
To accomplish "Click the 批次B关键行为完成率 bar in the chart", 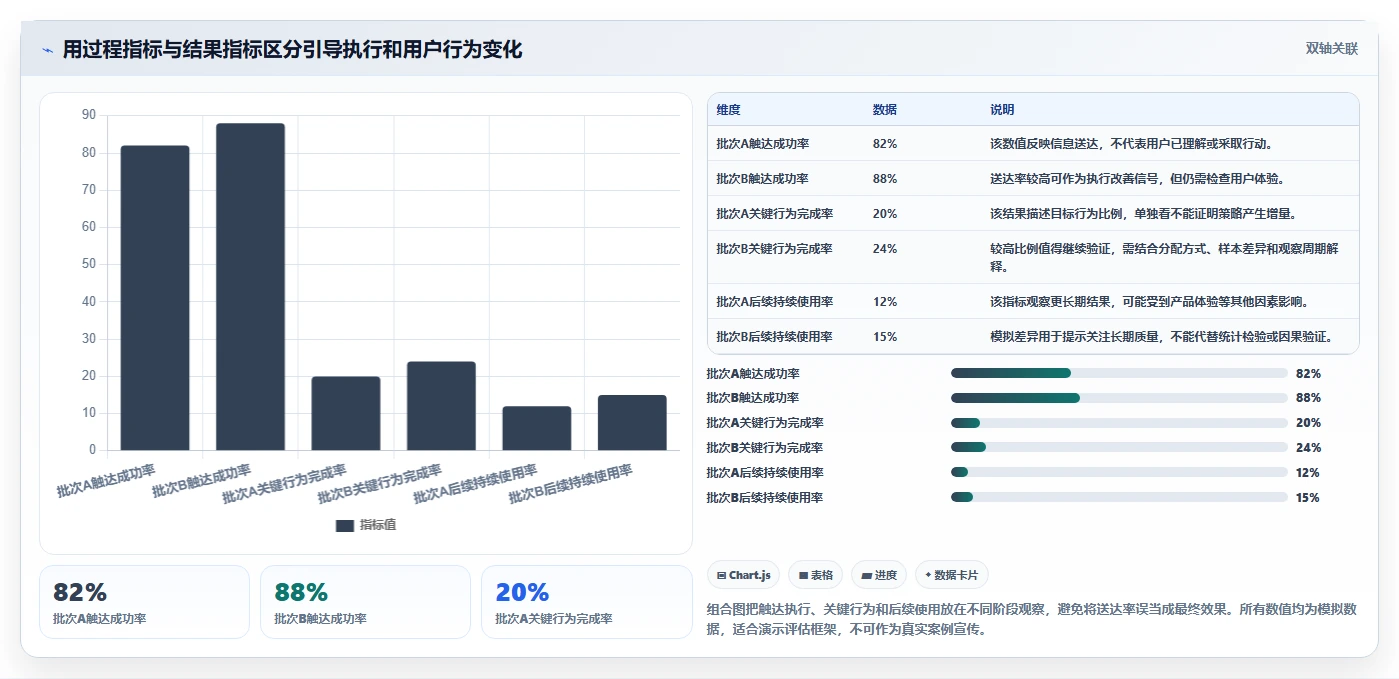I will [x=441, y=406].
